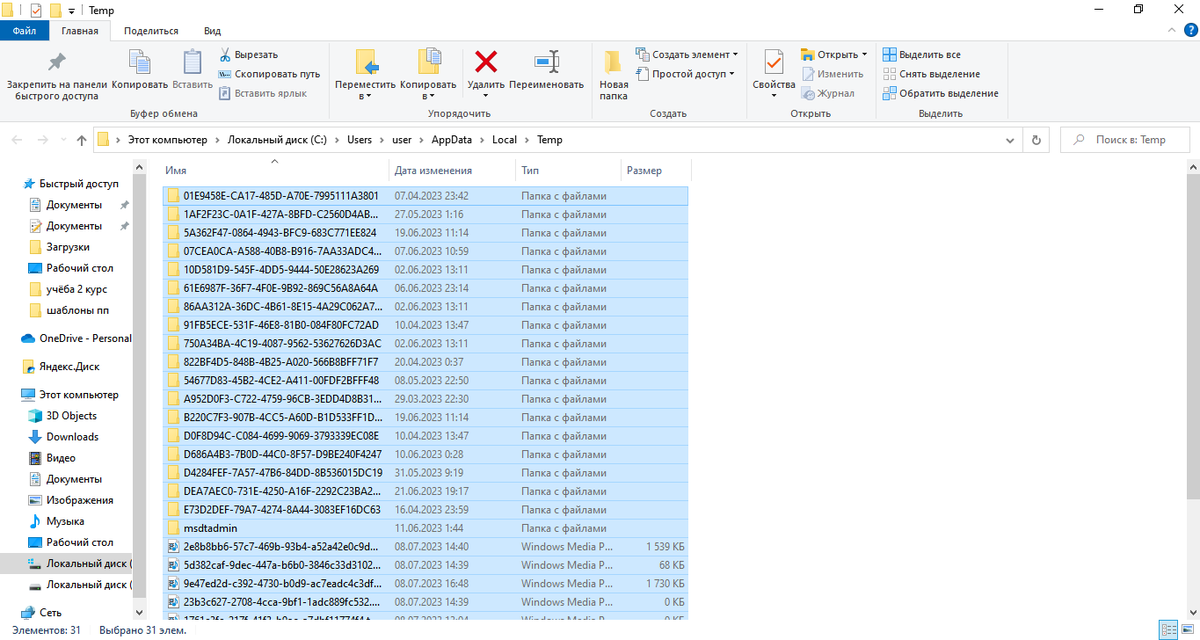Image resolution: width=1200 pixels, height=640 pixels.
Task: Open учёба 2 курс quick access folder
Action: [x=68, y=289]
